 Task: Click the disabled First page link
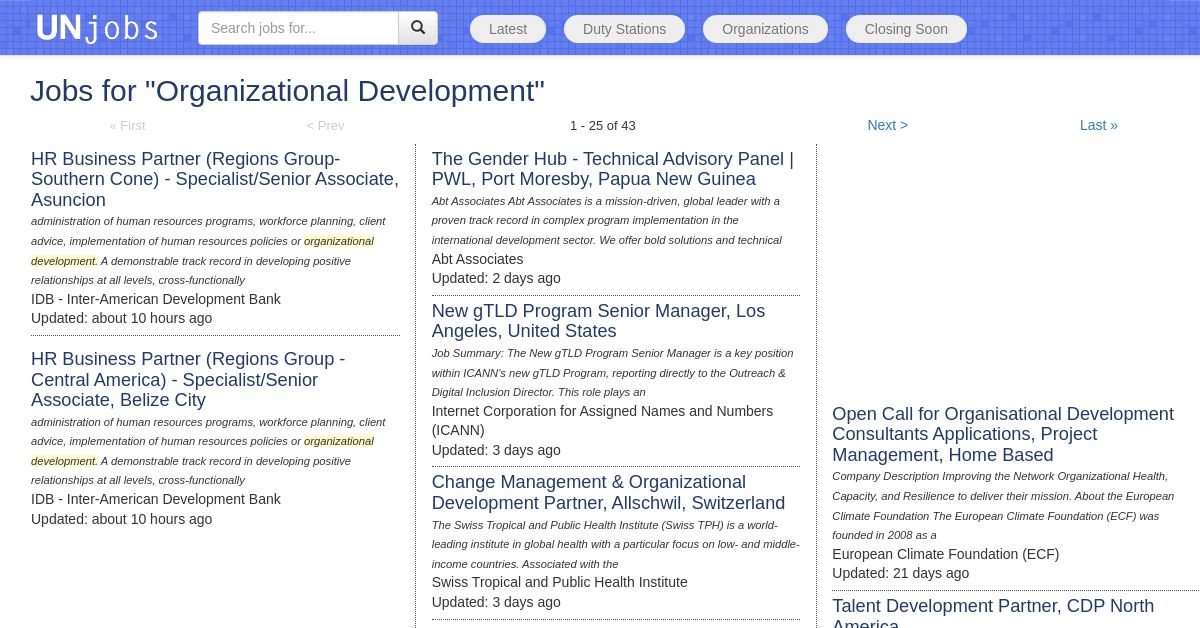click(127, 125)
